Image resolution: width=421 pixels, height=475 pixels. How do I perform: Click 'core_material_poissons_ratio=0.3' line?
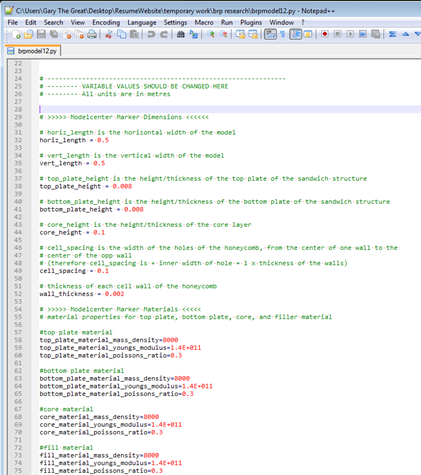pyautogui.click(x=101, y=432)
